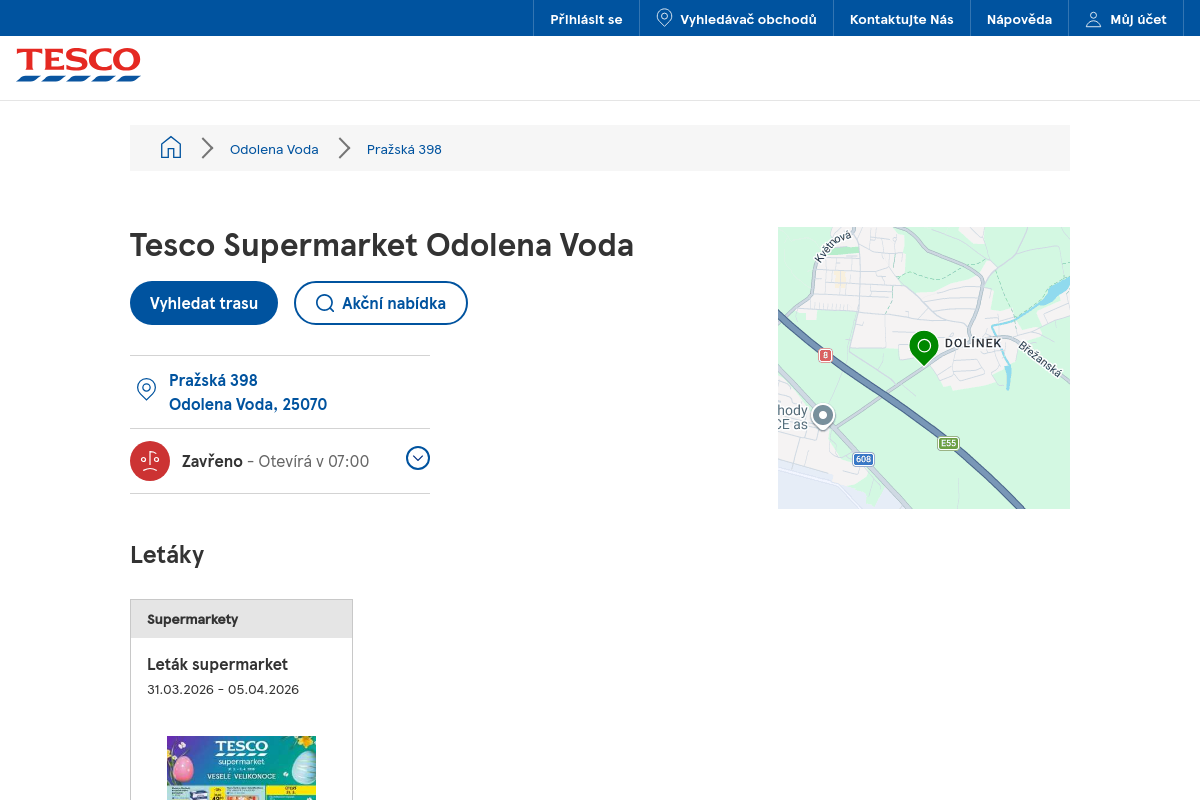
Task: Click the Tesco logo
Action: coord(78,64)
